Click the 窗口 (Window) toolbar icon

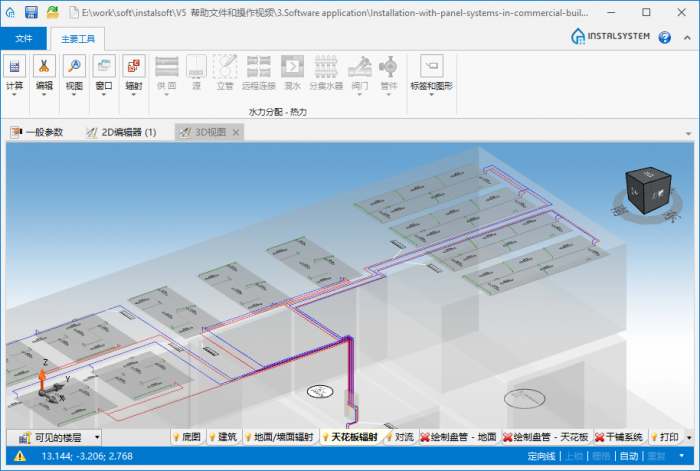tap(104, 73)
